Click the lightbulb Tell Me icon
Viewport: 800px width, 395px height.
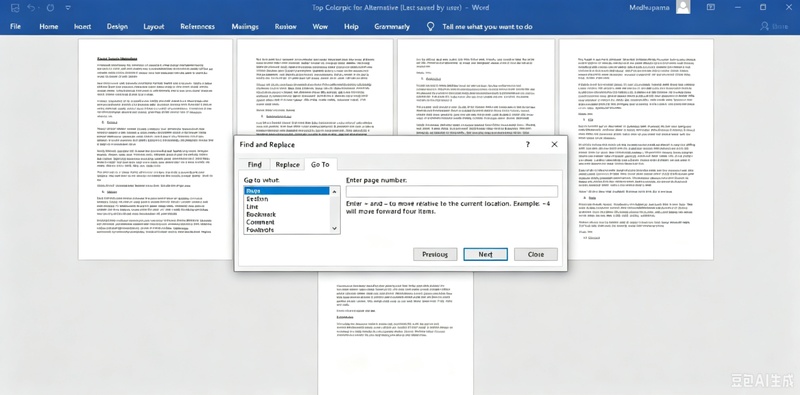click(430, 26)
